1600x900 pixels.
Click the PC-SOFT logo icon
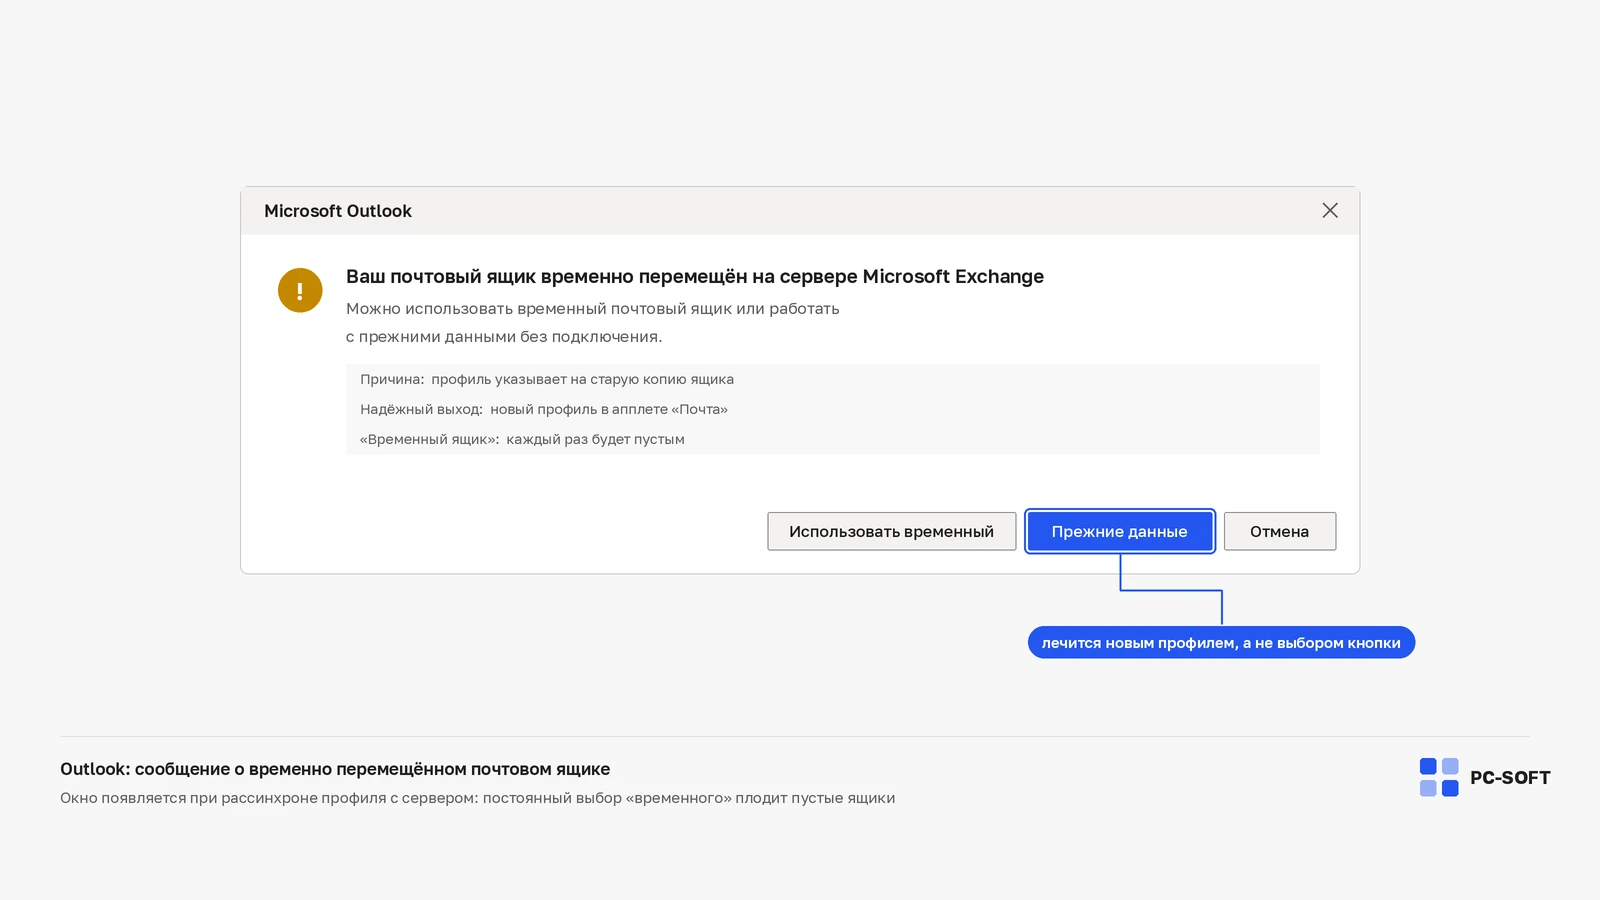(1439, 777)
